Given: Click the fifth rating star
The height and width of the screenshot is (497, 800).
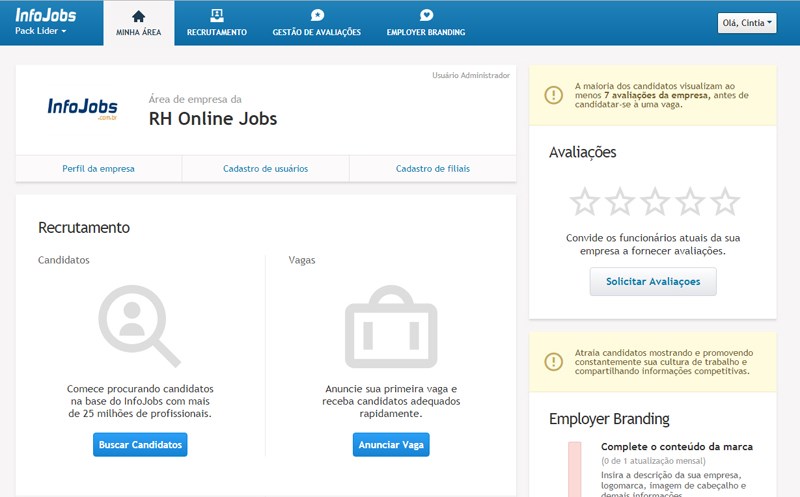Looking at the screenshot, I should pos(725,202).
